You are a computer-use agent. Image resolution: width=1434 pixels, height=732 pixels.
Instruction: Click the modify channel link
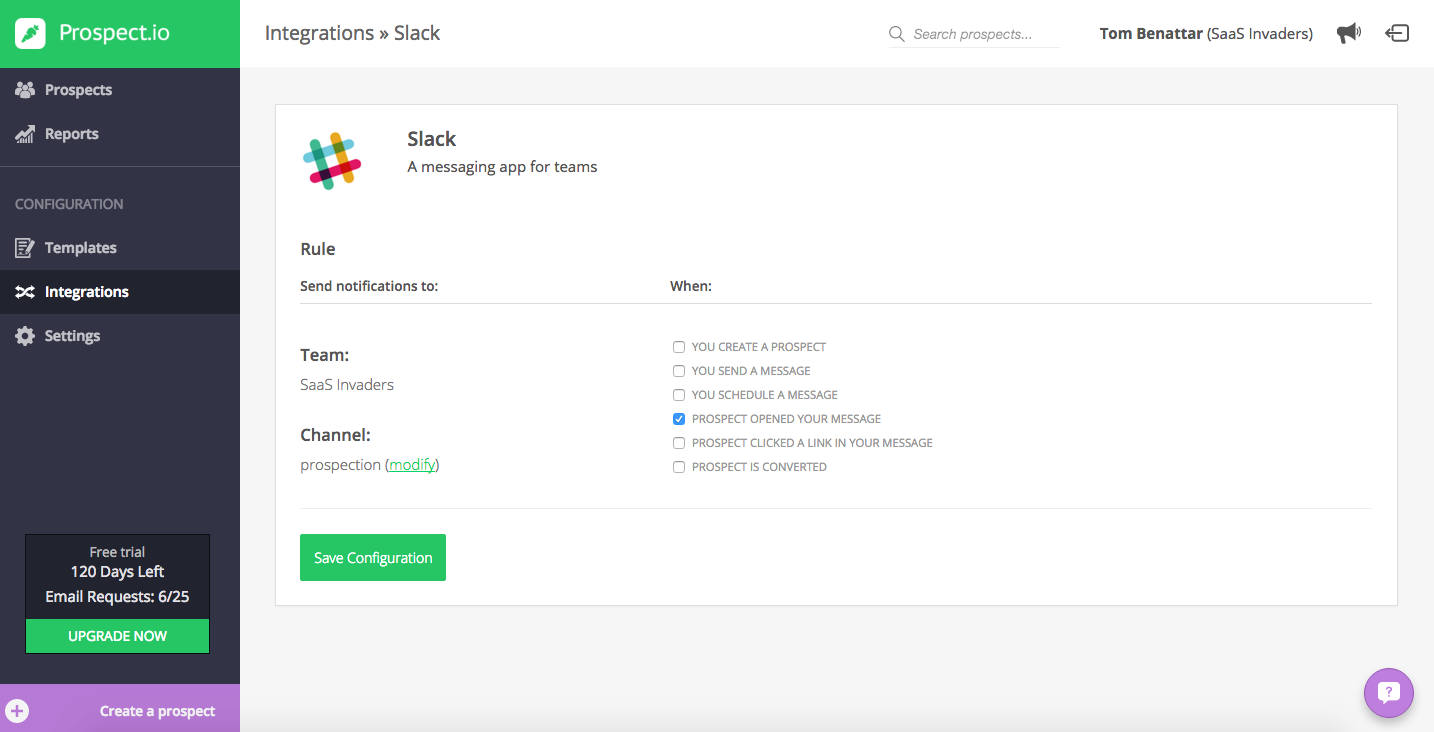[412, 465]
